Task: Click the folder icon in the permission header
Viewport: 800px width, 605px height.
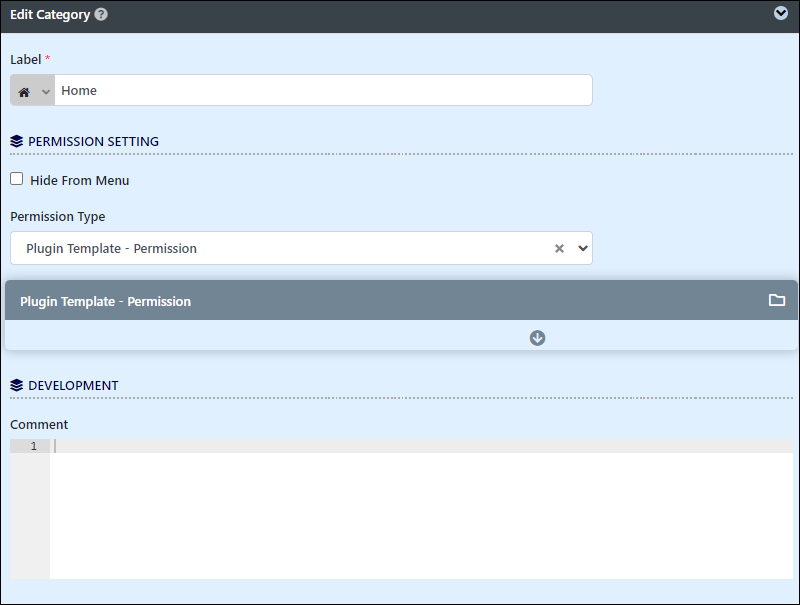Action: (777, 300)
